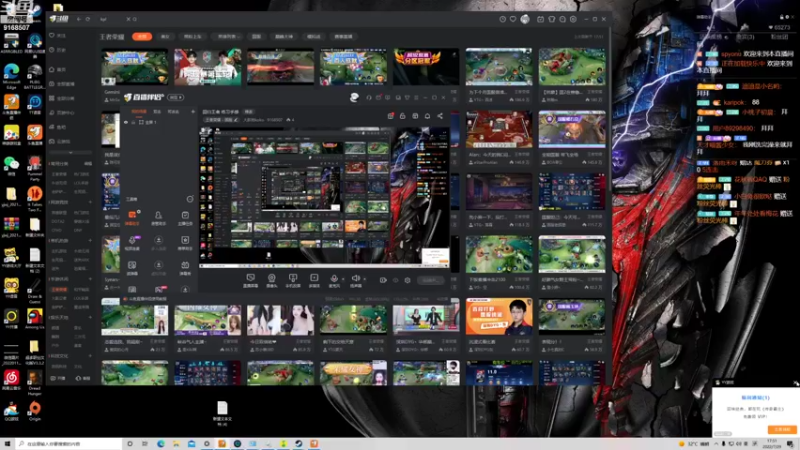Open the stream thumbnail with two players in jerseys
800x450 pixels.
(x=208, y=67)
